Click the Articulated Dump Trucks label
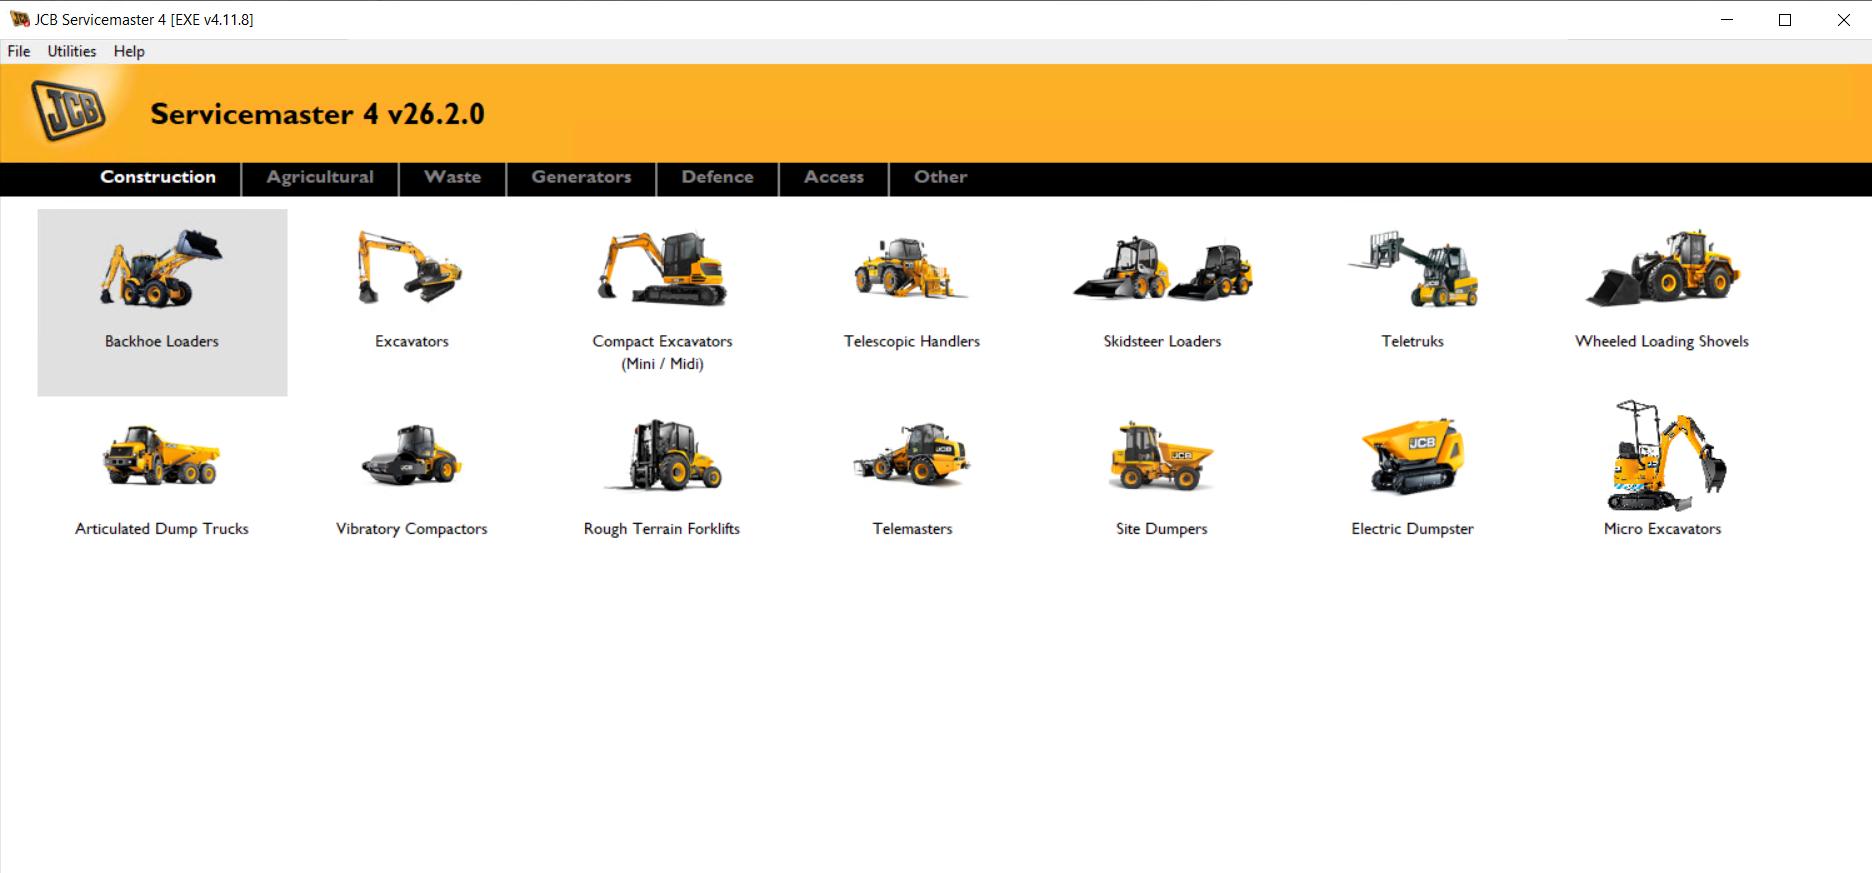Viewport: 1872px width, 873px height. [x=161, y=529]
